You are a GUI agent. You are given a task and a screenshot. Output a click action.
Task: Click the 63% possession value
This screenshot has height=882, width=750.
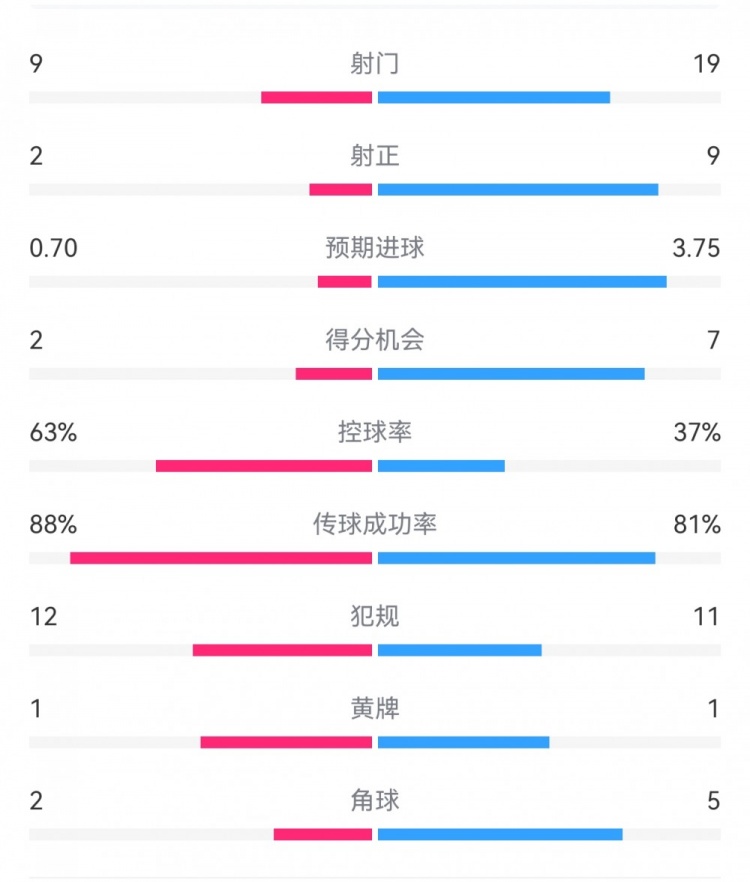click(53, 433)
